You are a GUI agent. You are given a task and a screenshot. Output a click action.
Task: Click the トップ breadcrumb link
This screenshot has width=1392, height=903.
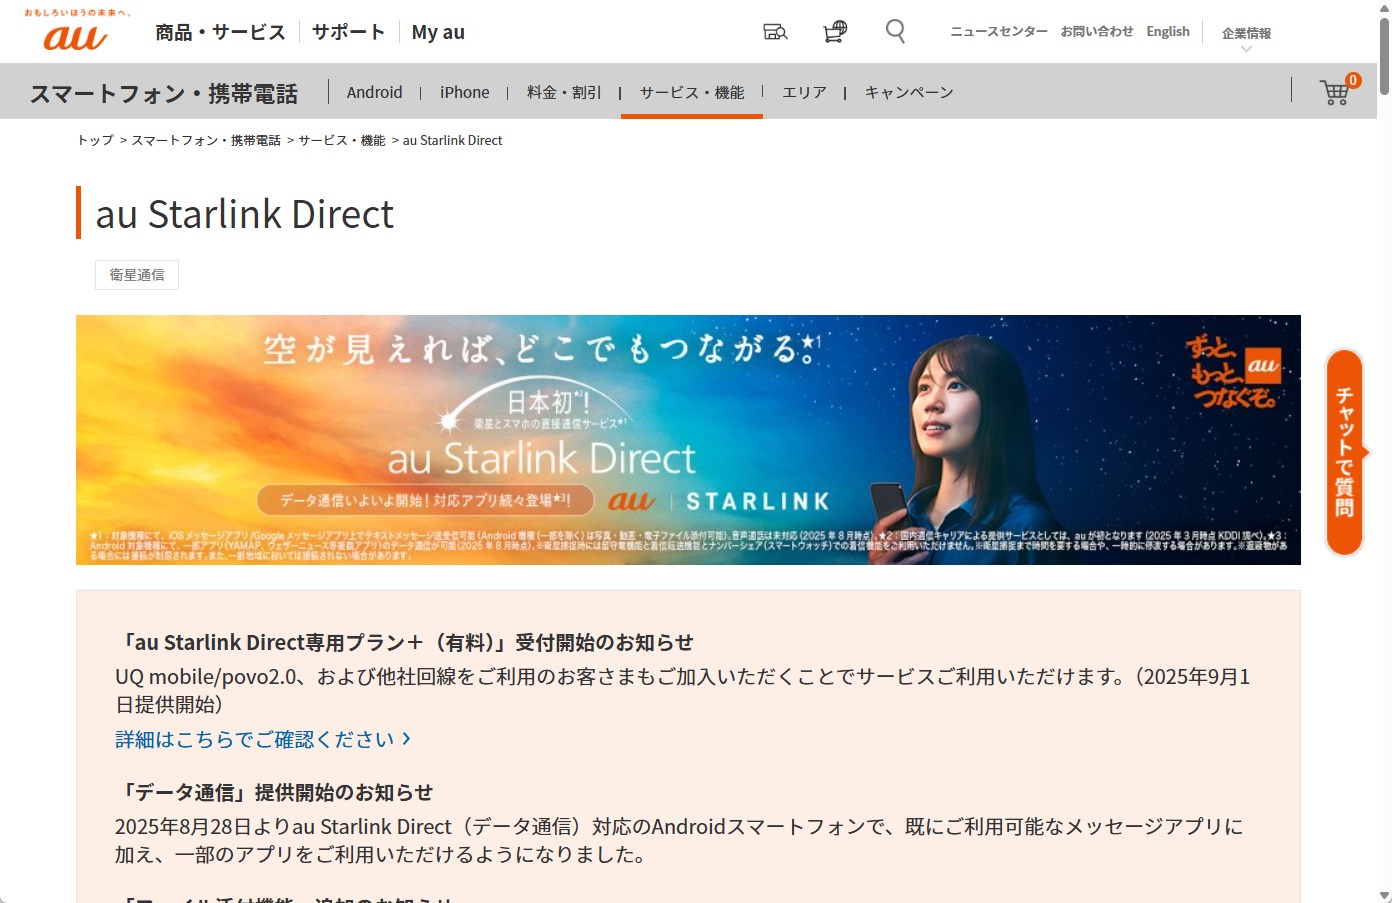click(93, 140)
